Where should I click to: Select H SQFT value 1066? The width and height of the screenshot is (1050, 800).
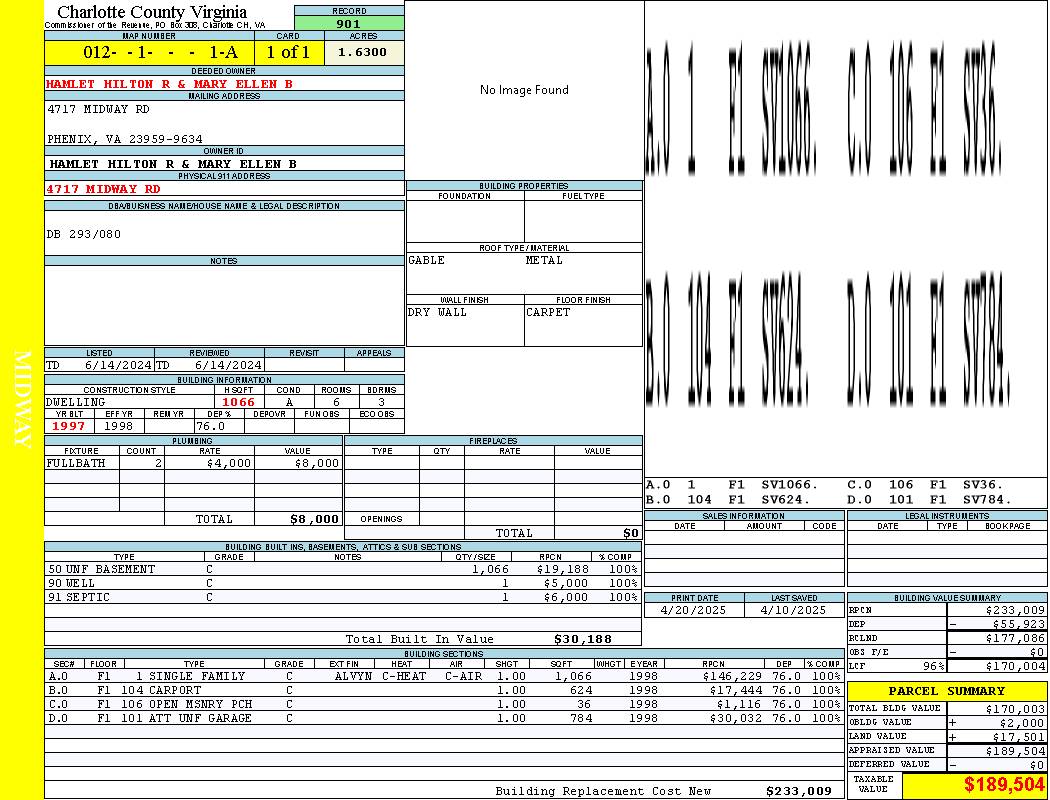[x=238, y=402]
